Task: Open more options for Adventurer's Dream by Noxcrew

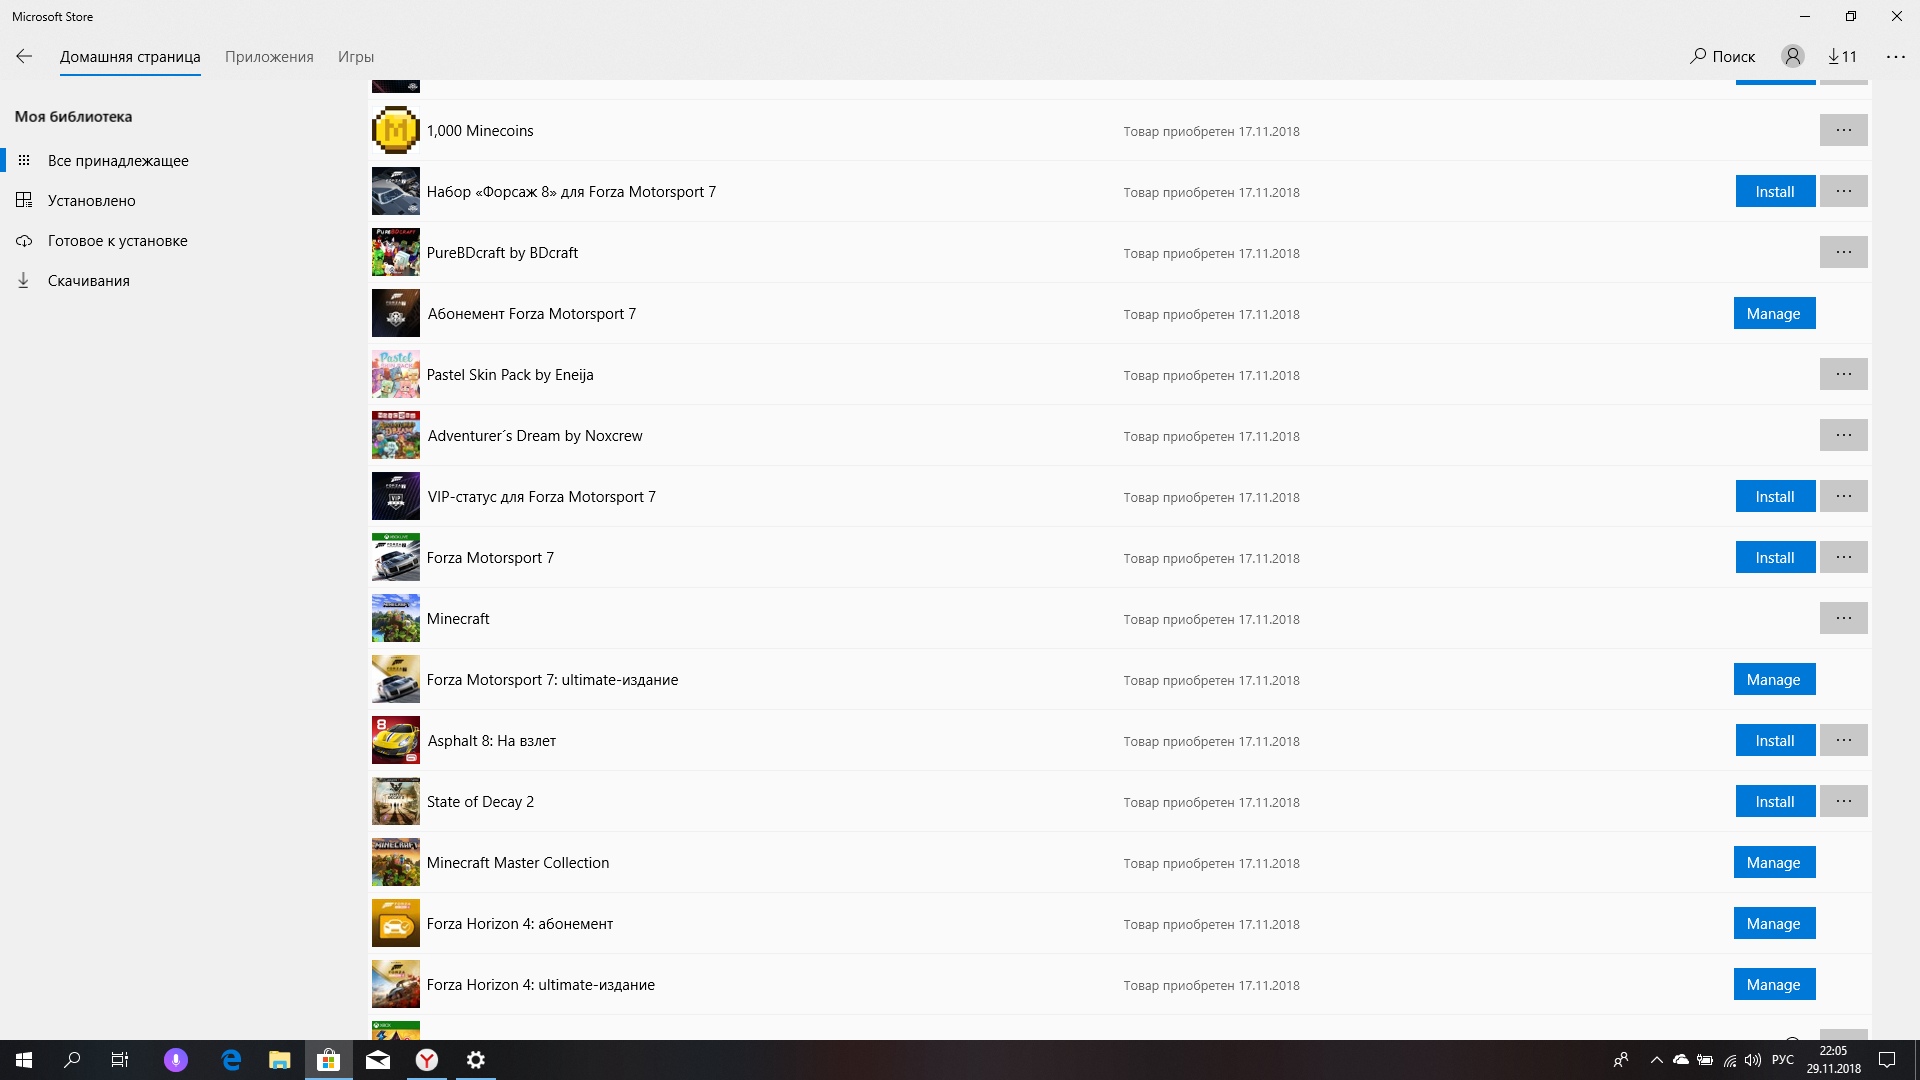Action: pos(1844,436)
